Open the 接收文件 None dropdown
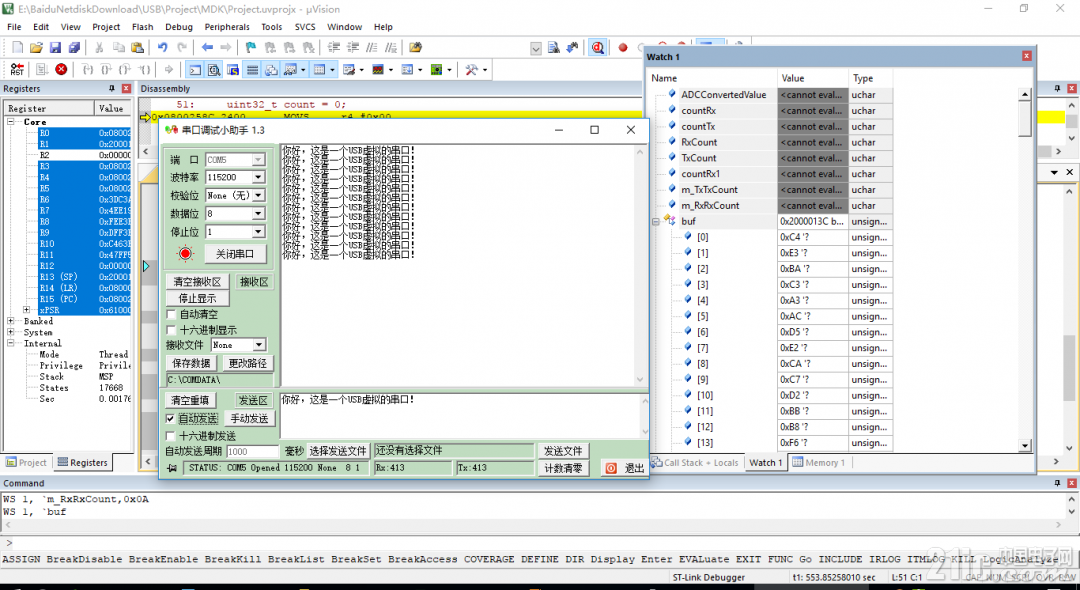The image size is (1080, 590). (x=259, y=345)
